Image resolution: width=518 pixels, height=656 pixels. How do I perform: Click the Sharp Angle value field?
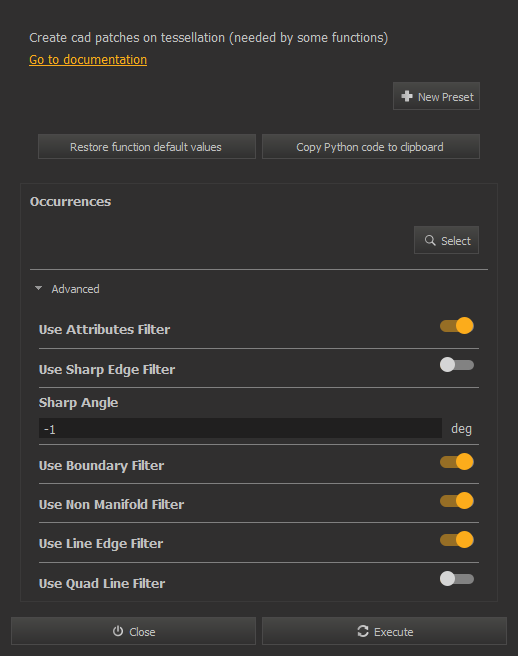(240, 428)
